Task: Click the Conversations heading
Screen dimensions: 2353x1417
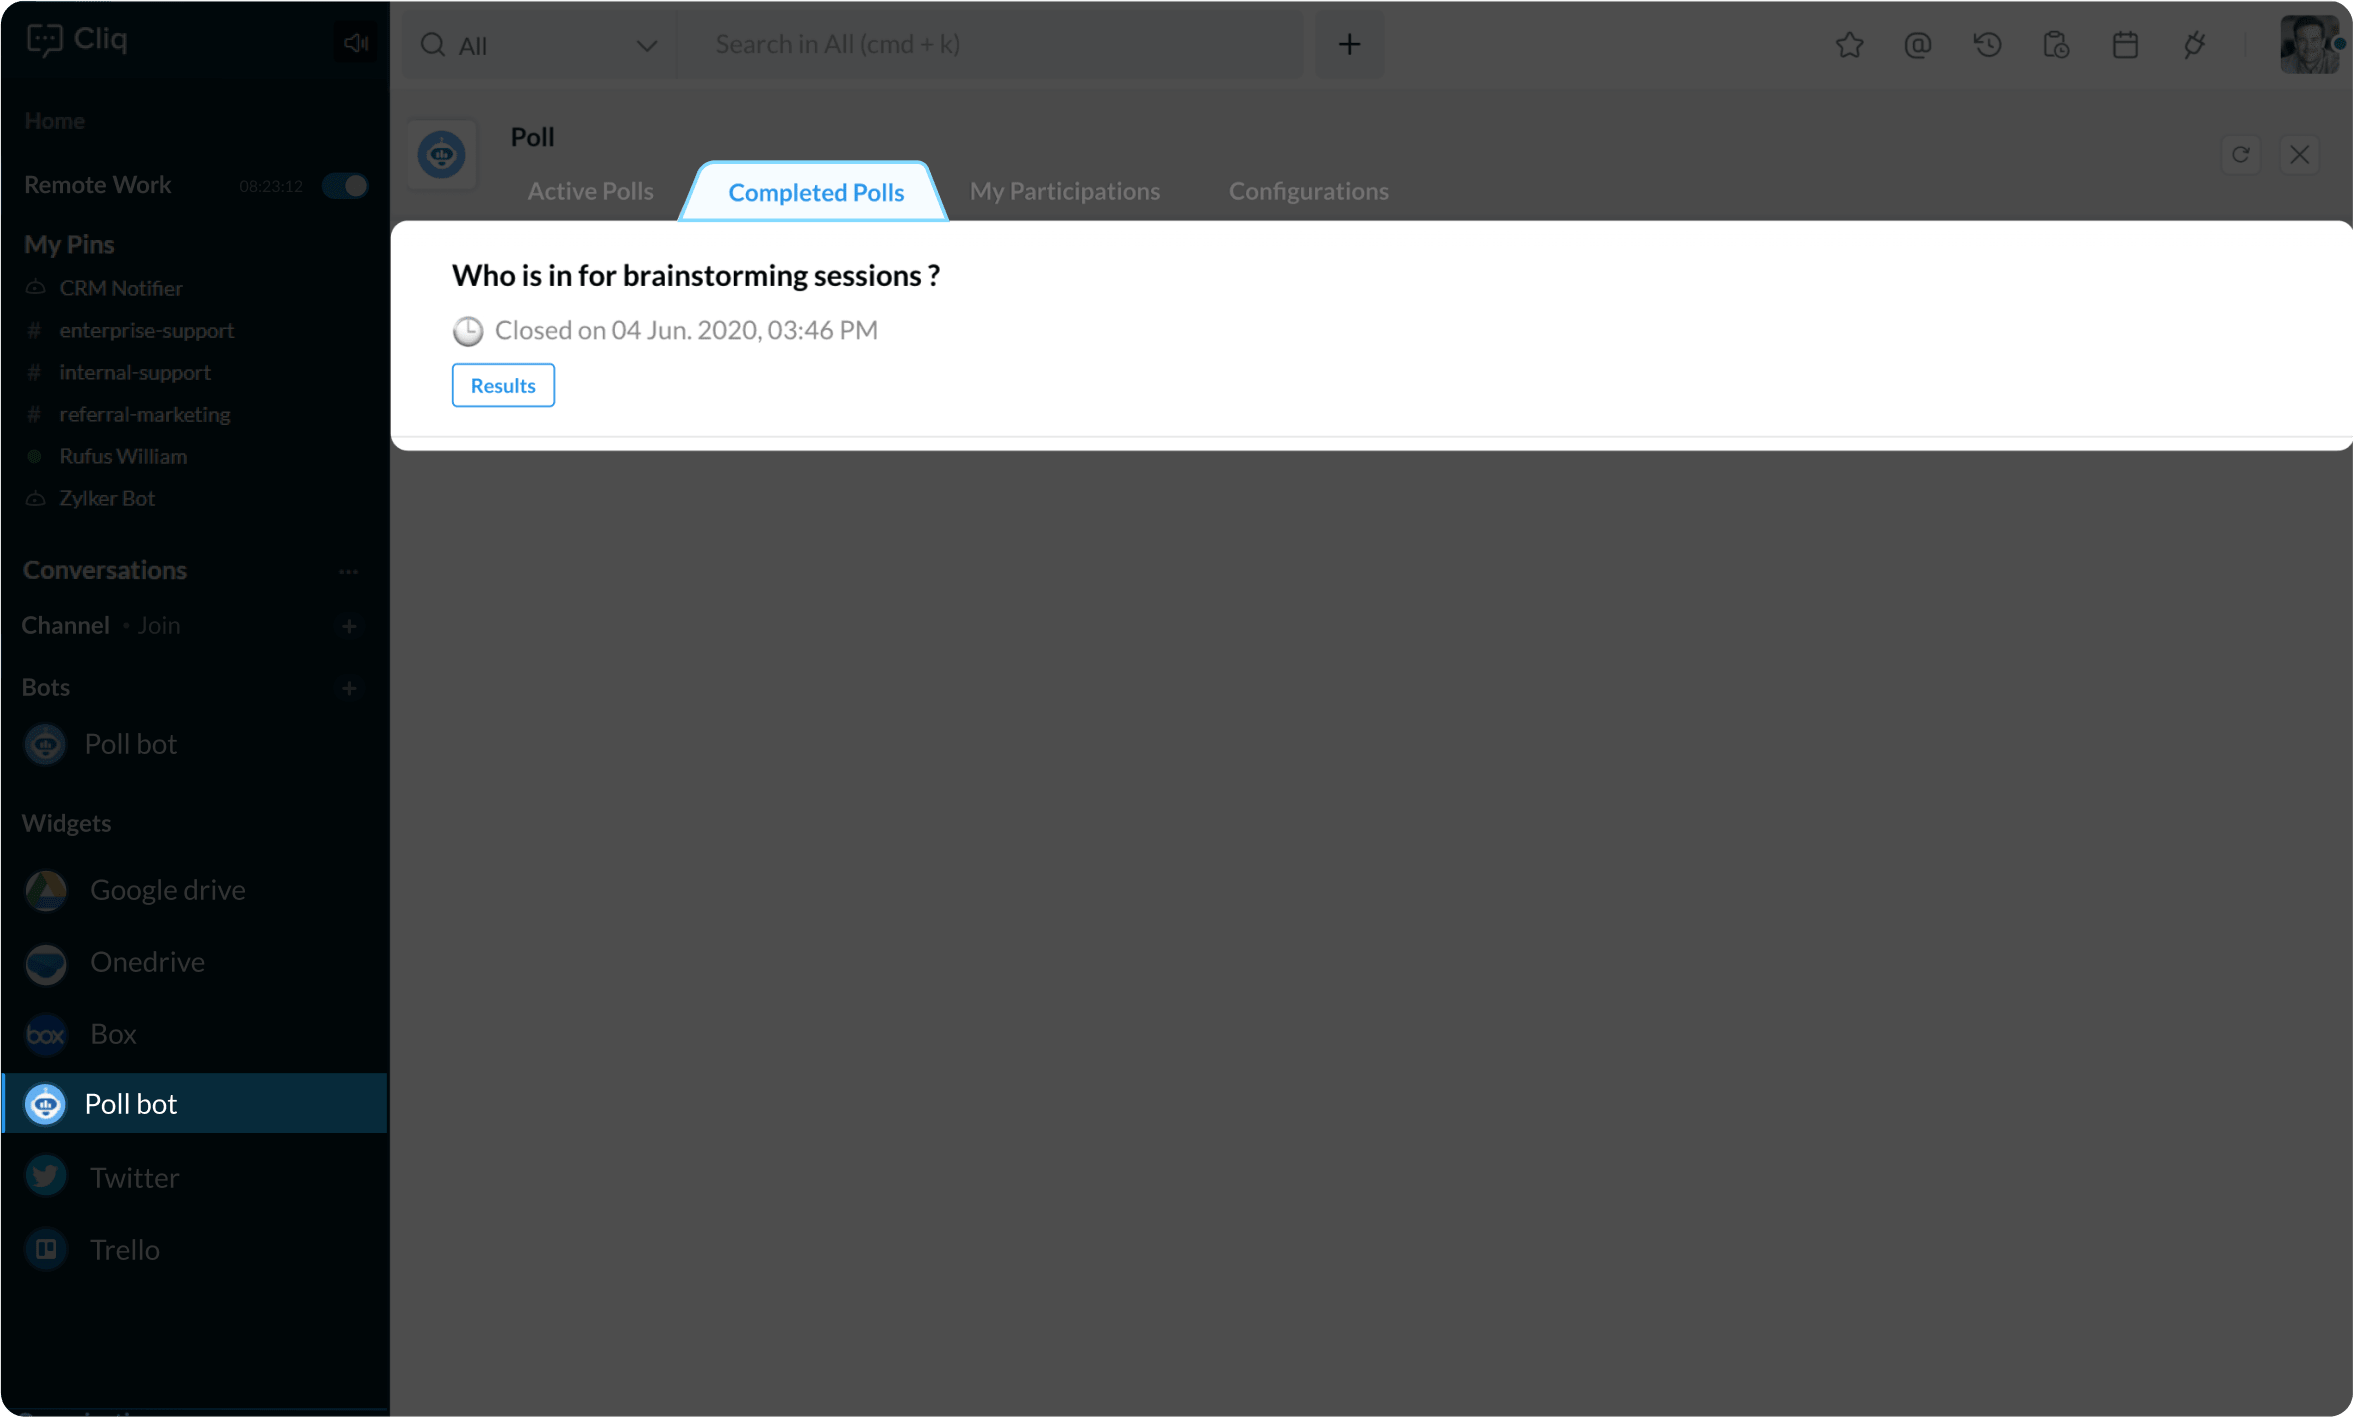Action: [x=105, y=570]
